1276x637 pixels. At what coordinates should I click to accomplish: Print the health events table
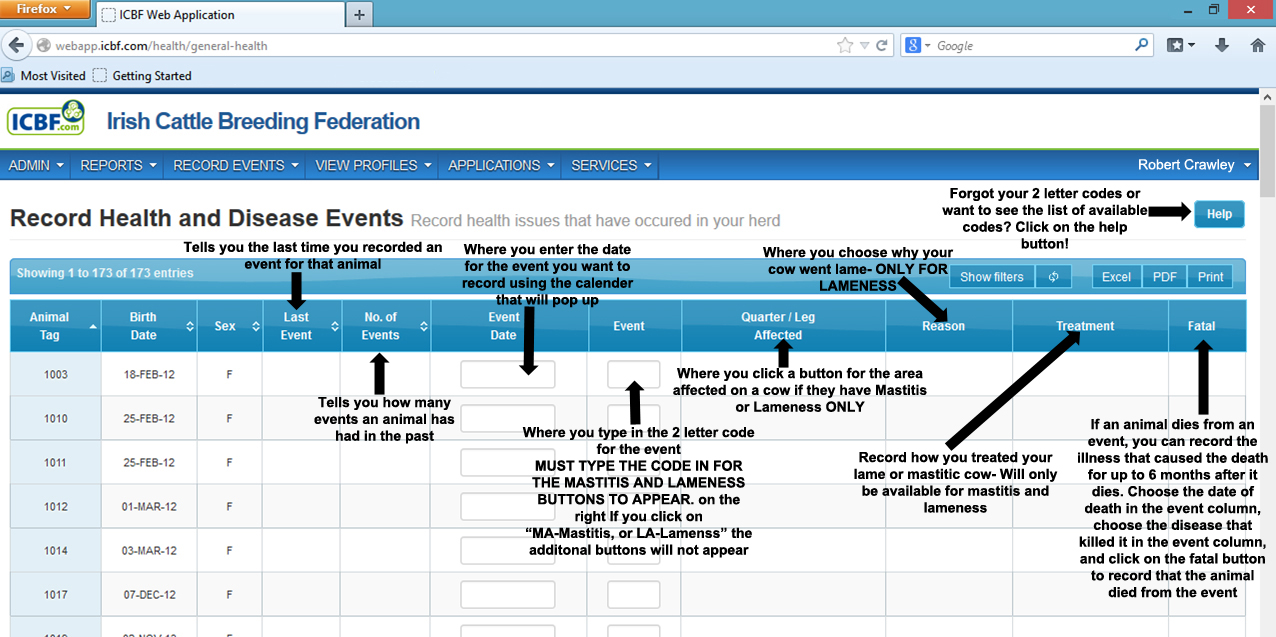[1211, 277]
